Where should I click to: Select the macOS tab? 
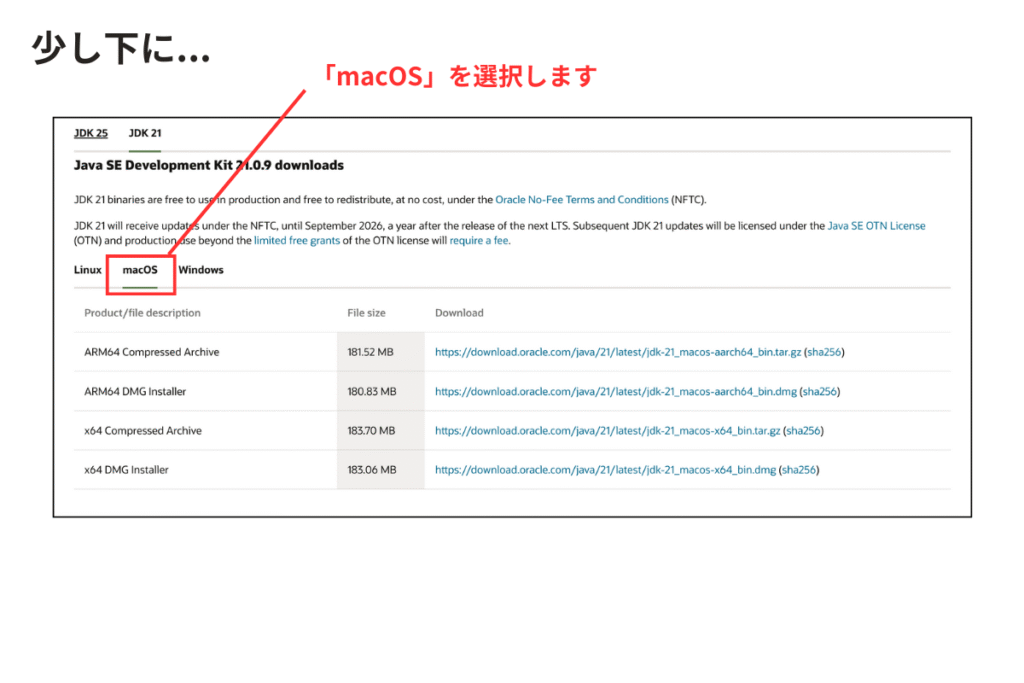coord(140,270)
